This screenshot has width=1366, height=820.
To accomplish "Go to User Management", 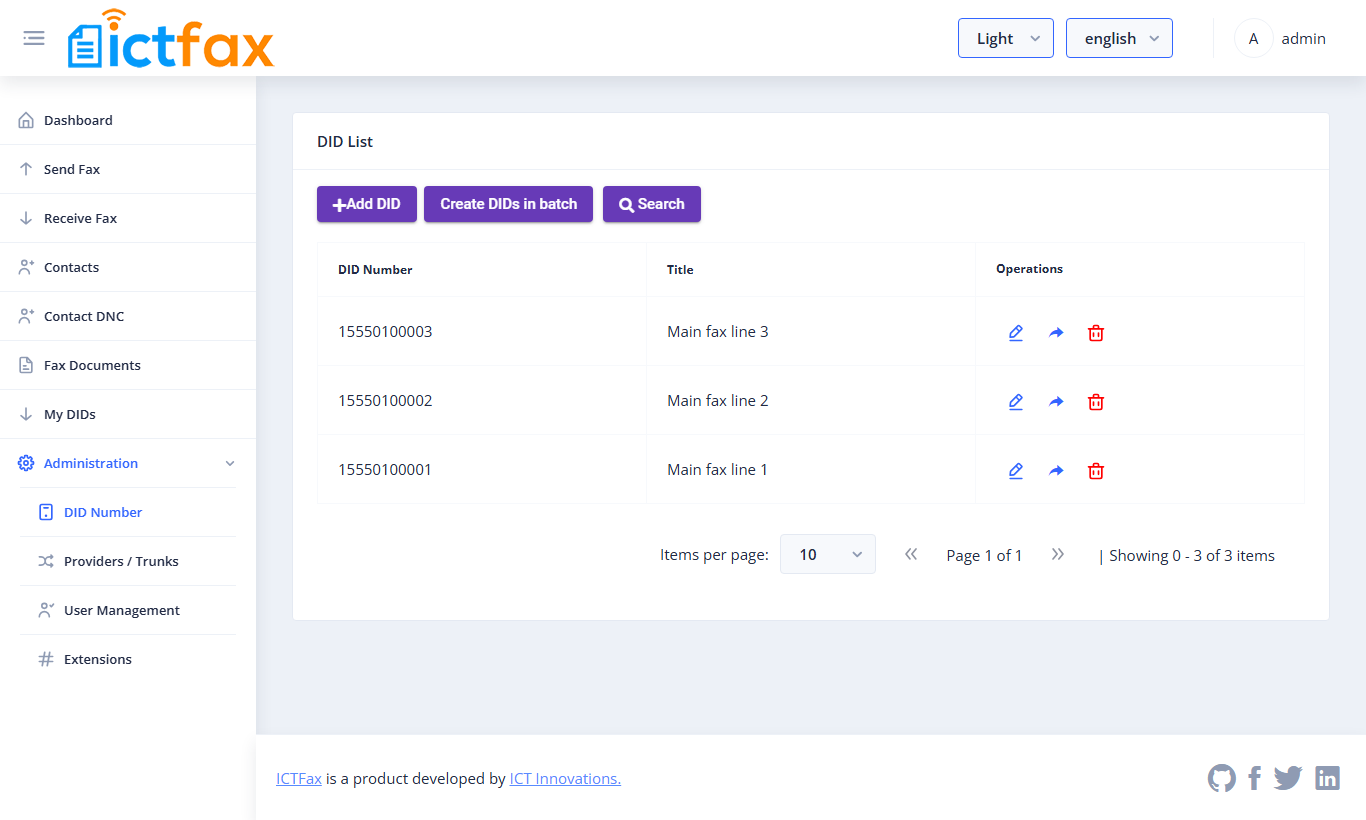I will pyautogui.click(x=128, y=610).
